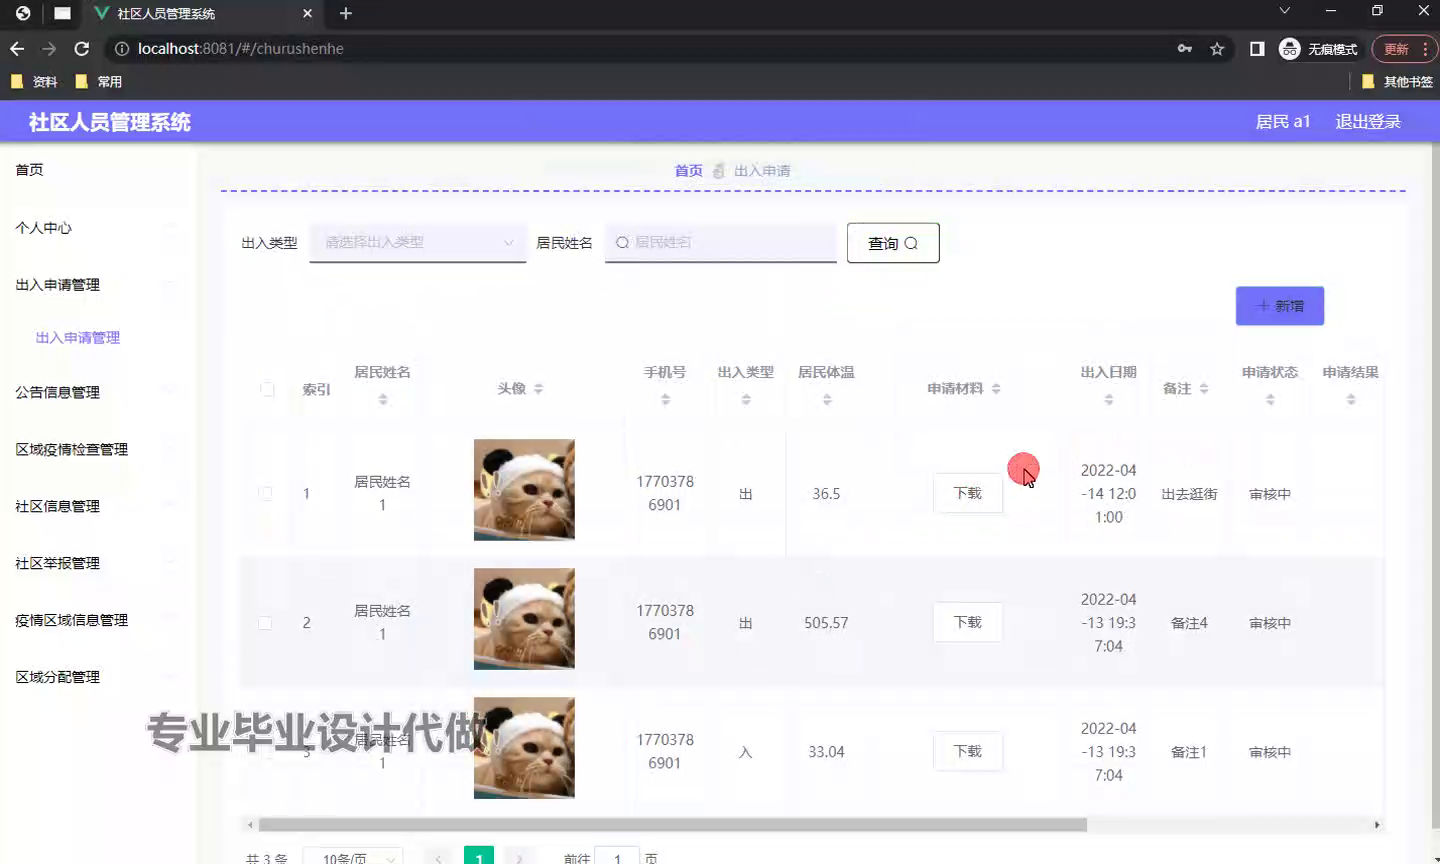1440x864 pixels.
Task: Focus the 前往 page jump input
Action: (x=617, y=857)
